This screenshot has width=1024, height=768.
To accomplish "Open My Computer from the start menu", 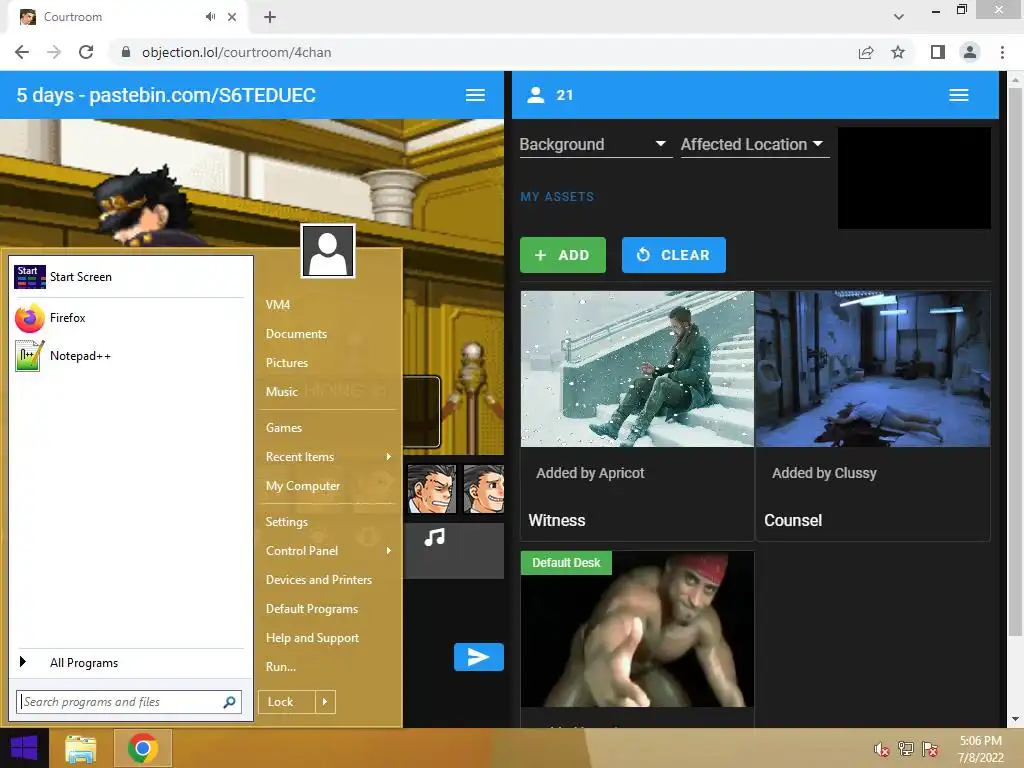I will tap(303, 486).
